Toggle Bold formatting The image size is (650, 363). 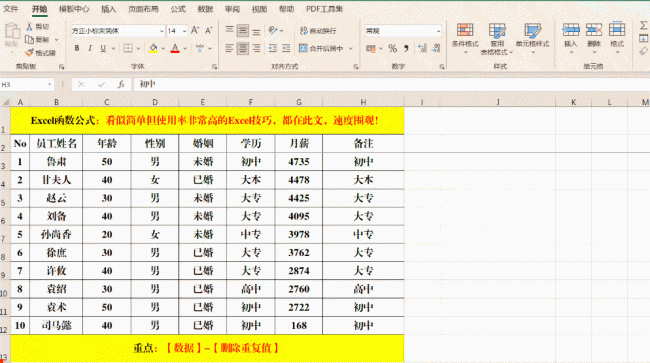77,48
